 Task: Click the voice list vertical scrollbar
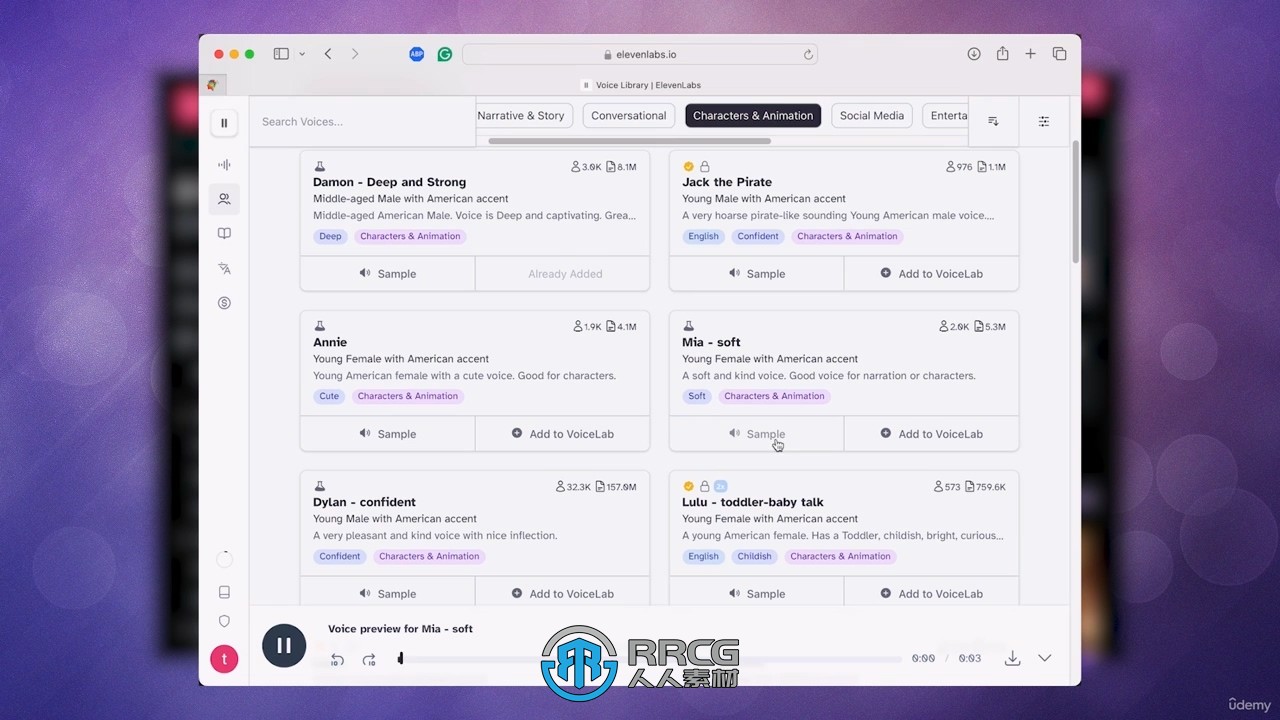pyautogui.click(x=1075, y=201)
